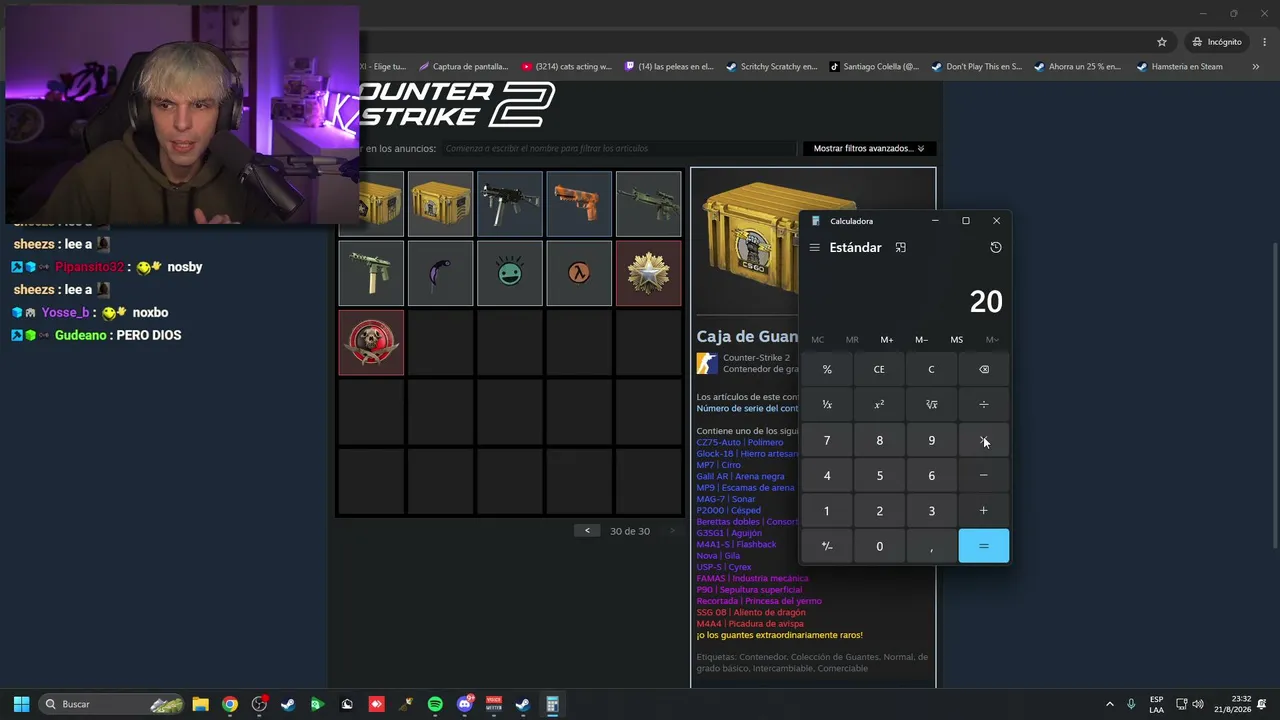Click the M− memory subtract button
1280x720 pixels.
(922, 340)
